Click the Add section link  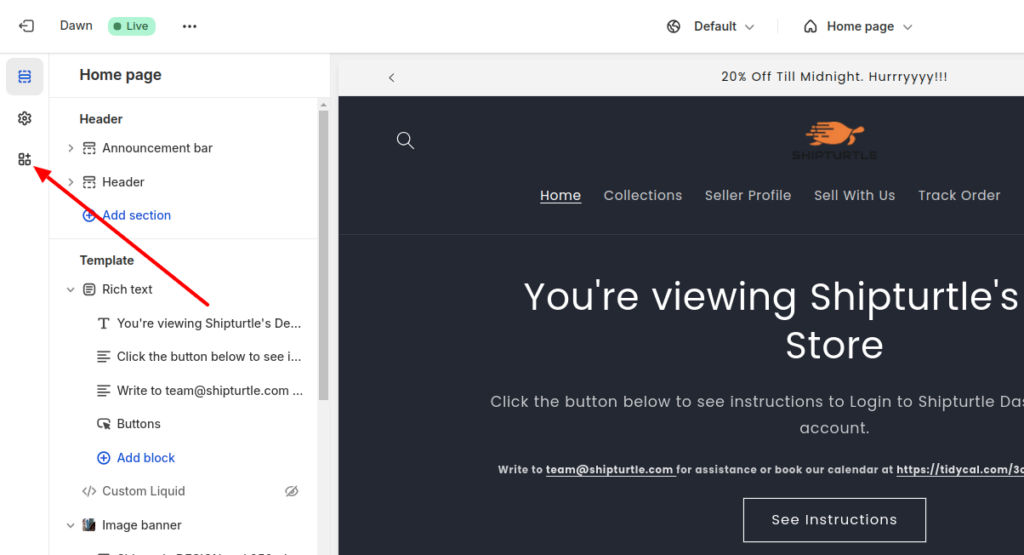136,215
